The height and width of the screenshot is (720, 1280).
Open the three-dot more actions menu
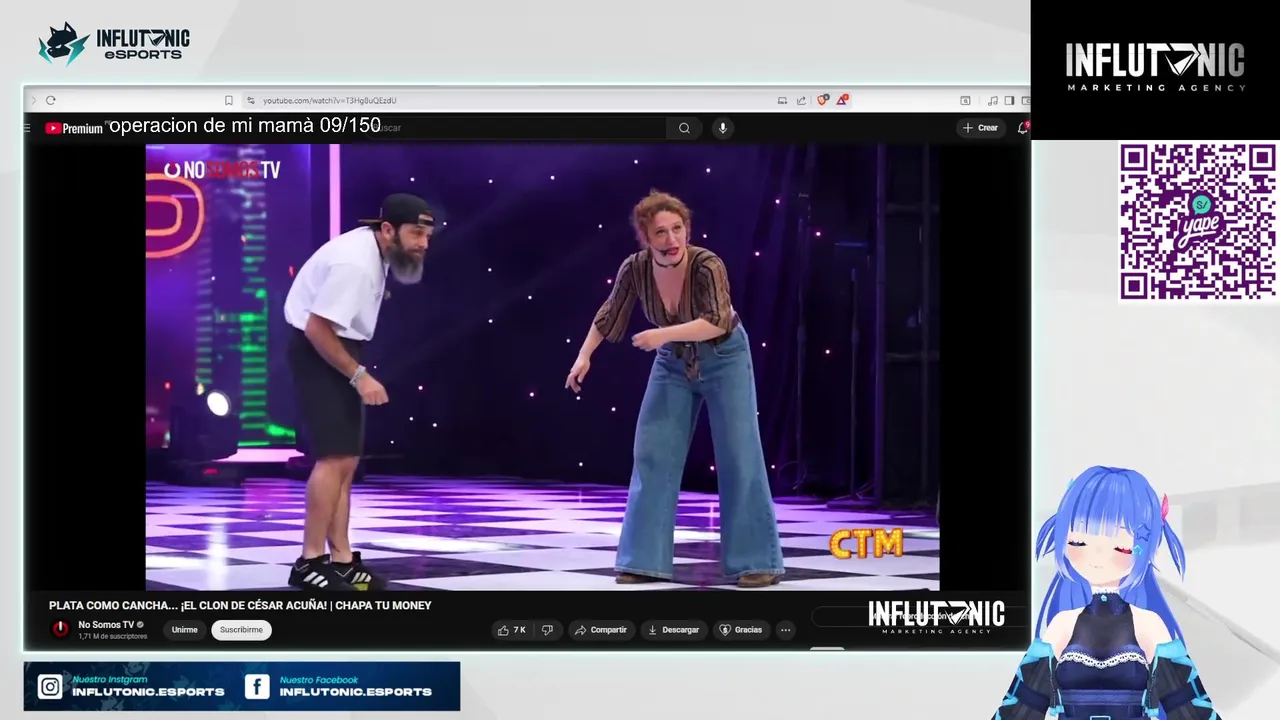(x=785, y=630)
